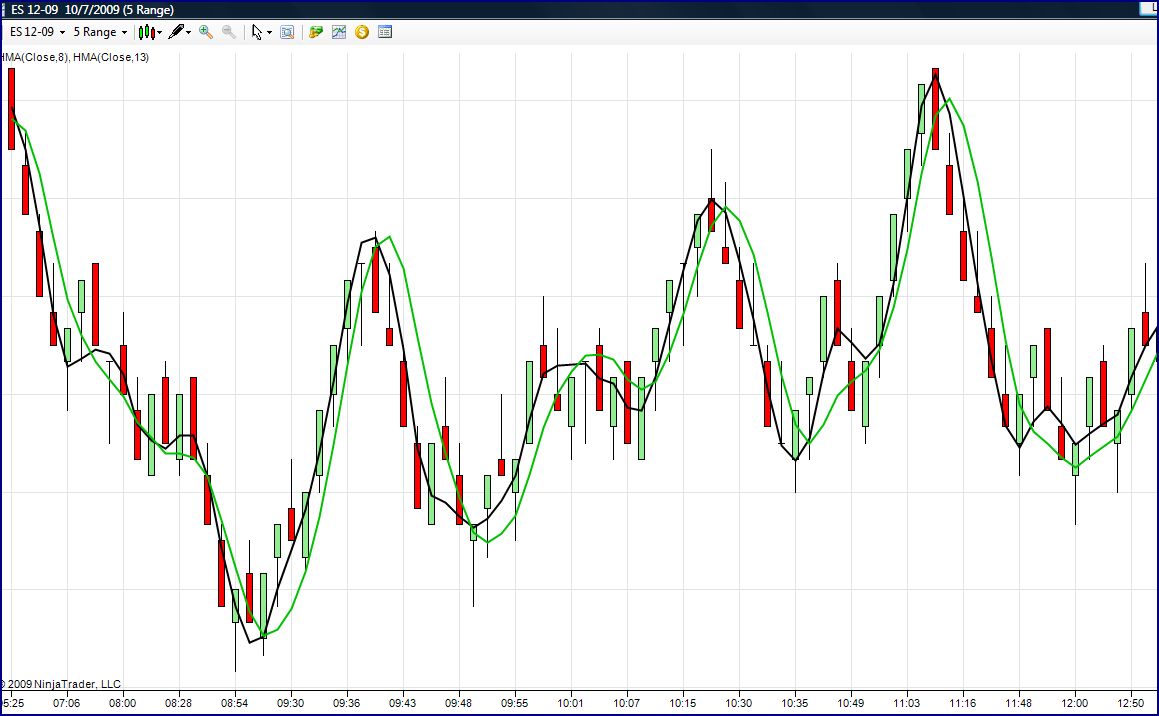Image resolution: width=1159 pixels, height=716 pixels.
Task: Click the 09:48 time axis label
Action: tap(458, 703)
